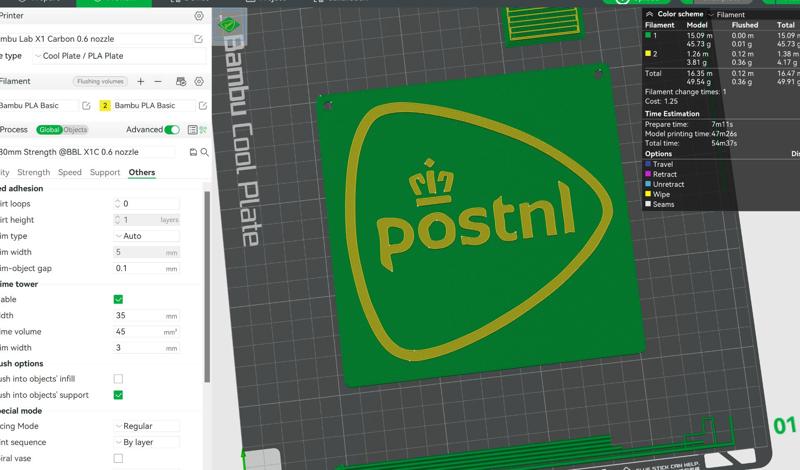Switch process scope to Objects
Image resolution: width=800 pixels, height=470 pixels.
(75, 130)
